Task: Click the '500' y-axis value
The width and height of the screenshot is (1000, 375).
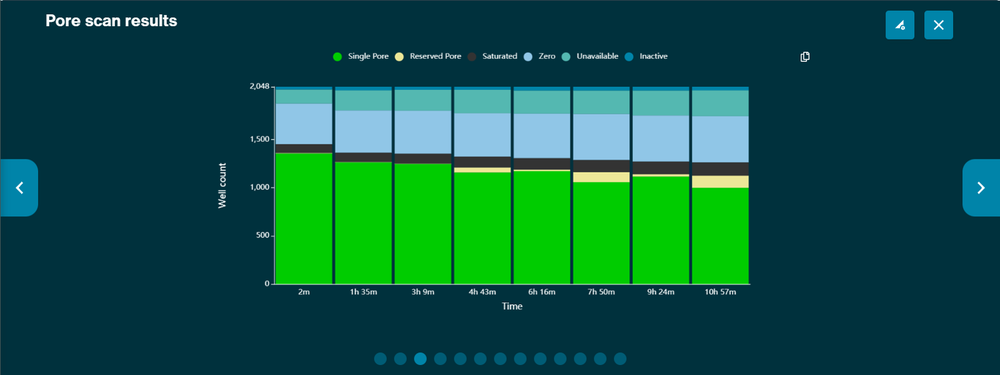Action: point(263,236)
